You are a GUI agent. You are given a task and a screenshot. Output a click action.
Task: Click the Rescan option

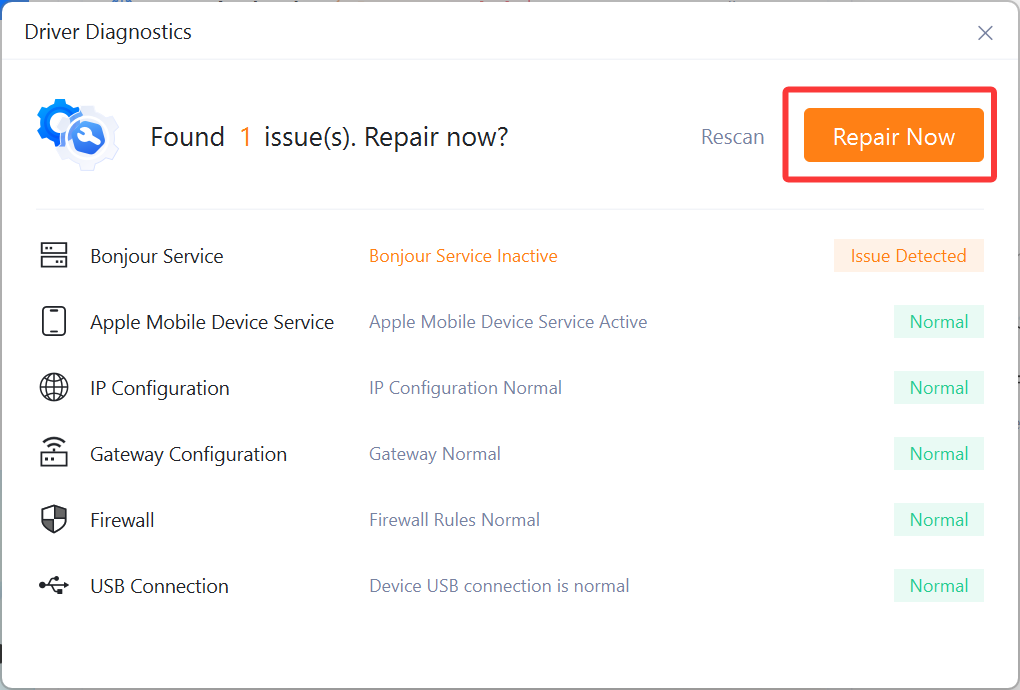tap(733, 137)
